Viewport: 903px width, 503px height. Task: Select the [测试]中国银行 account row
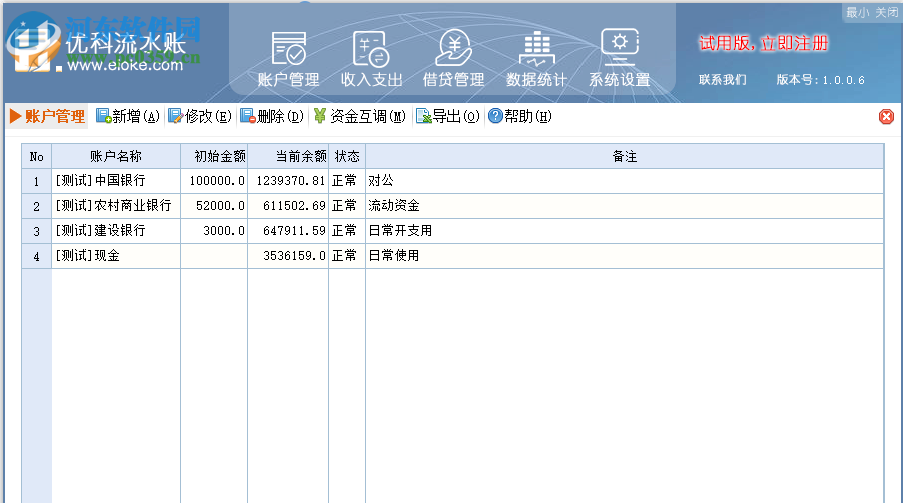453,181
